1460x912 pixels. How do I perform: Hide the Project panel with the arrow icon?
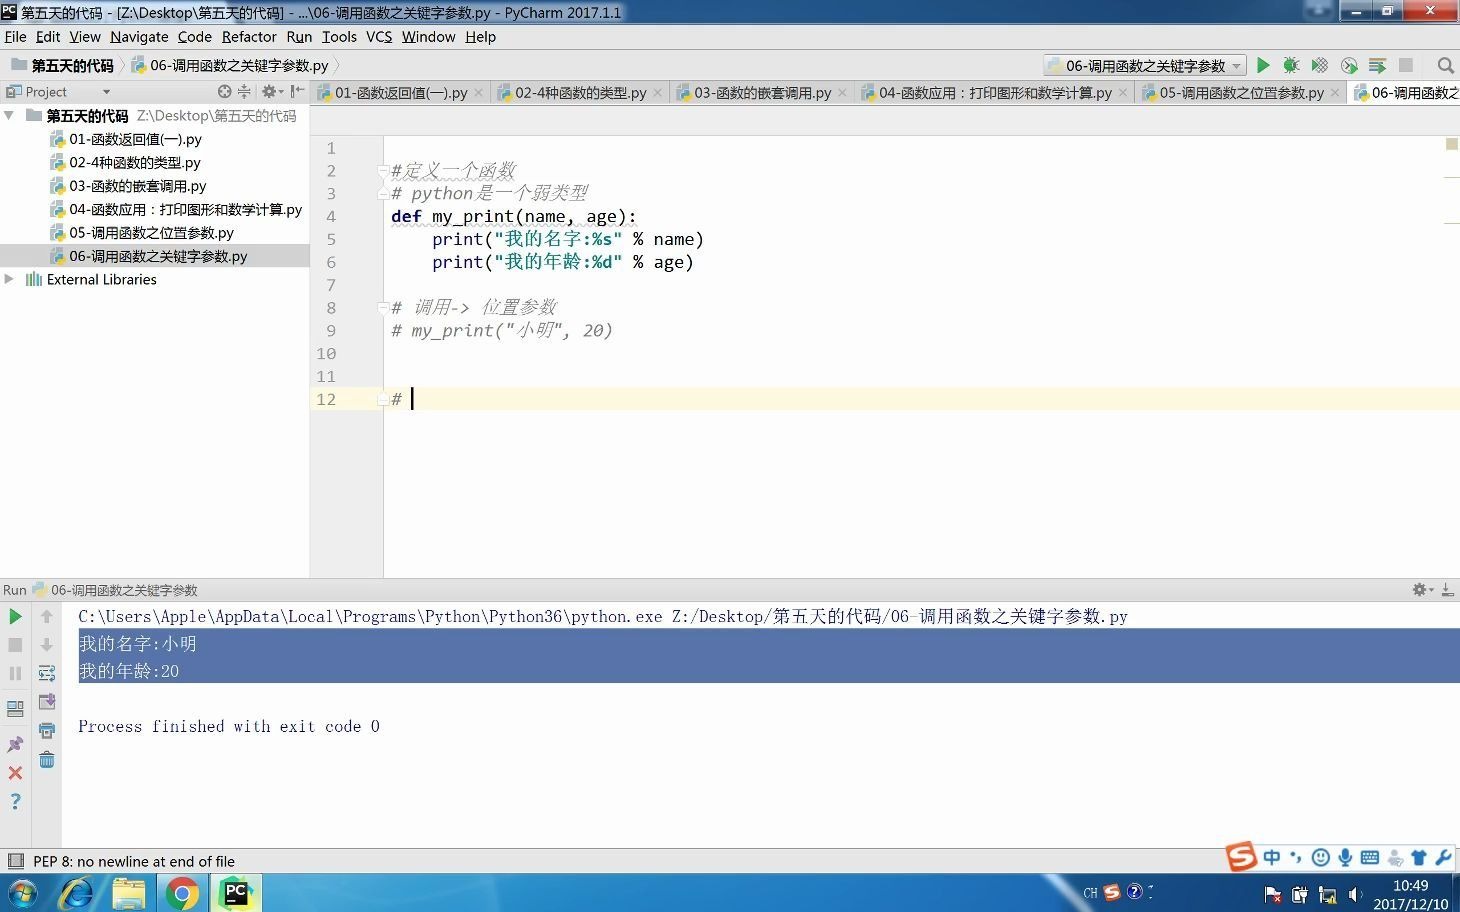[x=297, y=91]
